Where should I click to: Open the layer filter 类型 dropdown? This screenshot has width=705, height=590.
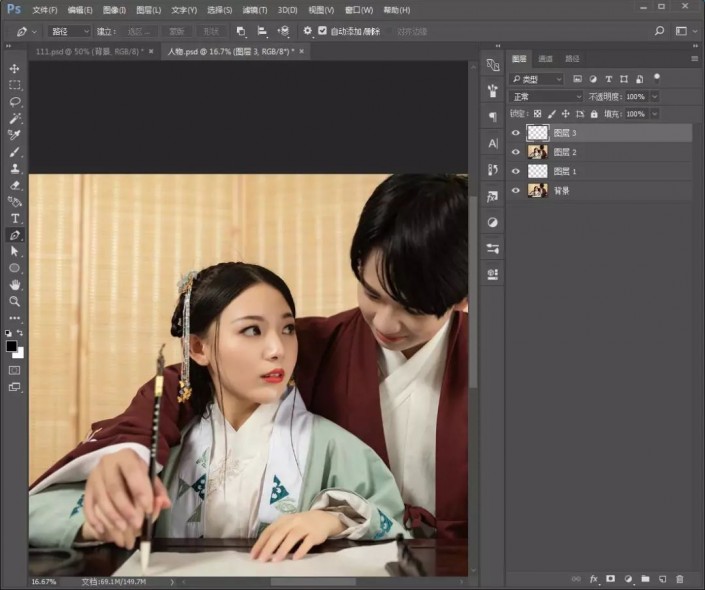[536, 79]
